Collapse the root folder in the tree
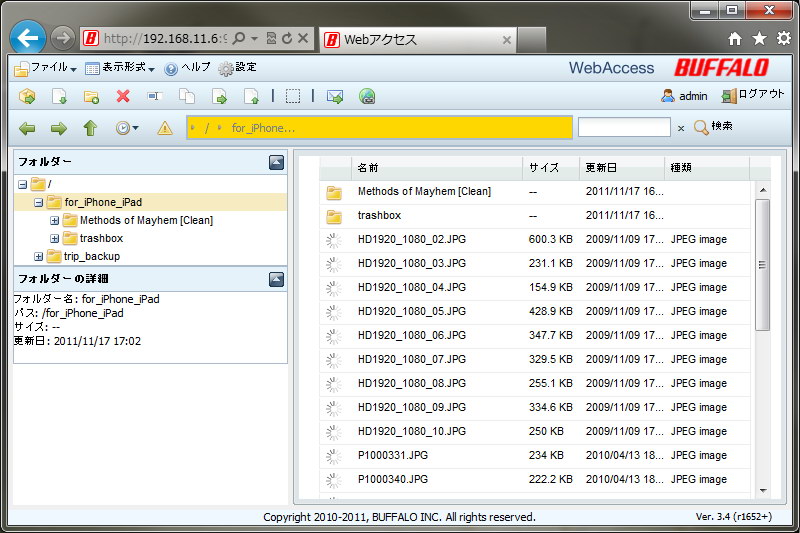Image resolution: width=800 pixels, height=533 pixels. [22, 184]
